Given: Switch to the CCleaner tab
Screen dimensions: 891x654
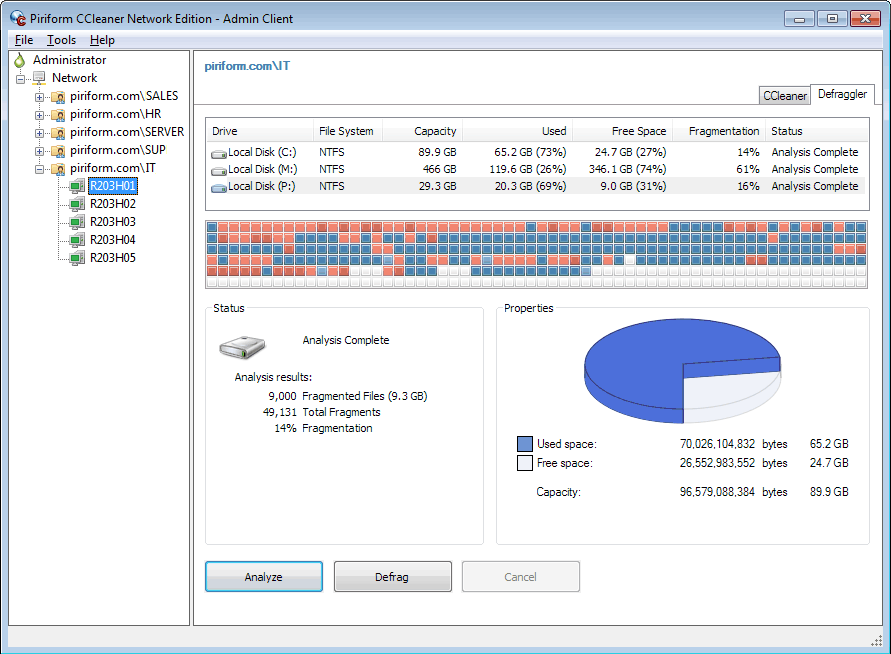Looking at the screenshot, I should [784, 96].
